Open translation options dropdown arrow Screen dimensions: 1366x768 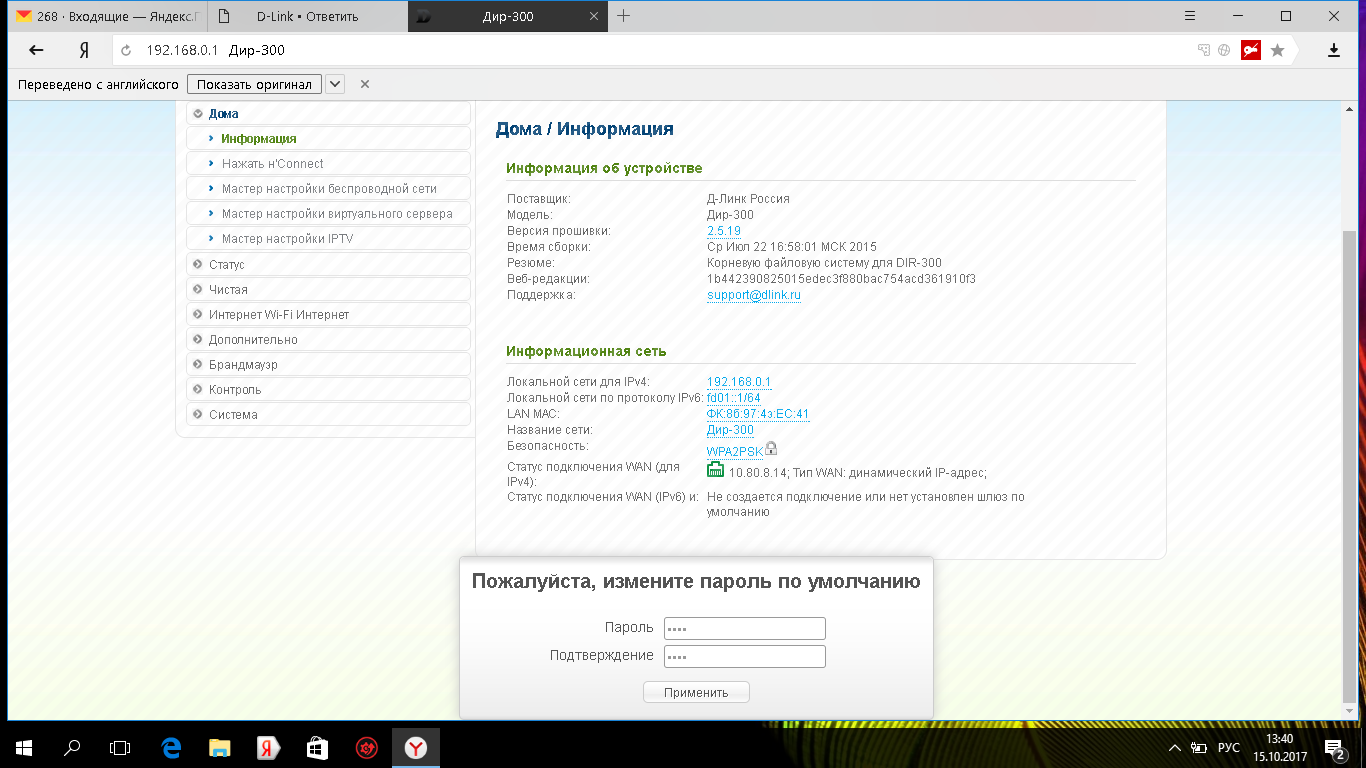tap(335, 84)
